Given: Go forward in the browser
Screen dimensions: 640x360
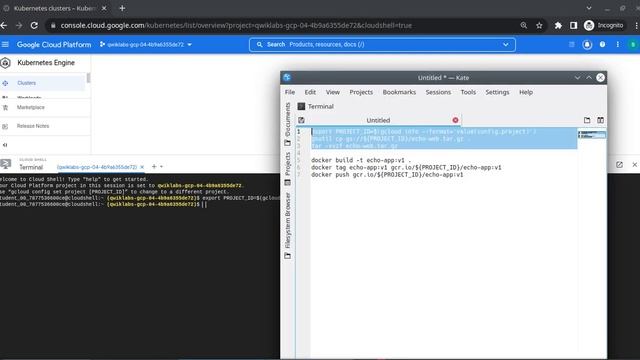Looking at the screenshot, I should (19, 25).
